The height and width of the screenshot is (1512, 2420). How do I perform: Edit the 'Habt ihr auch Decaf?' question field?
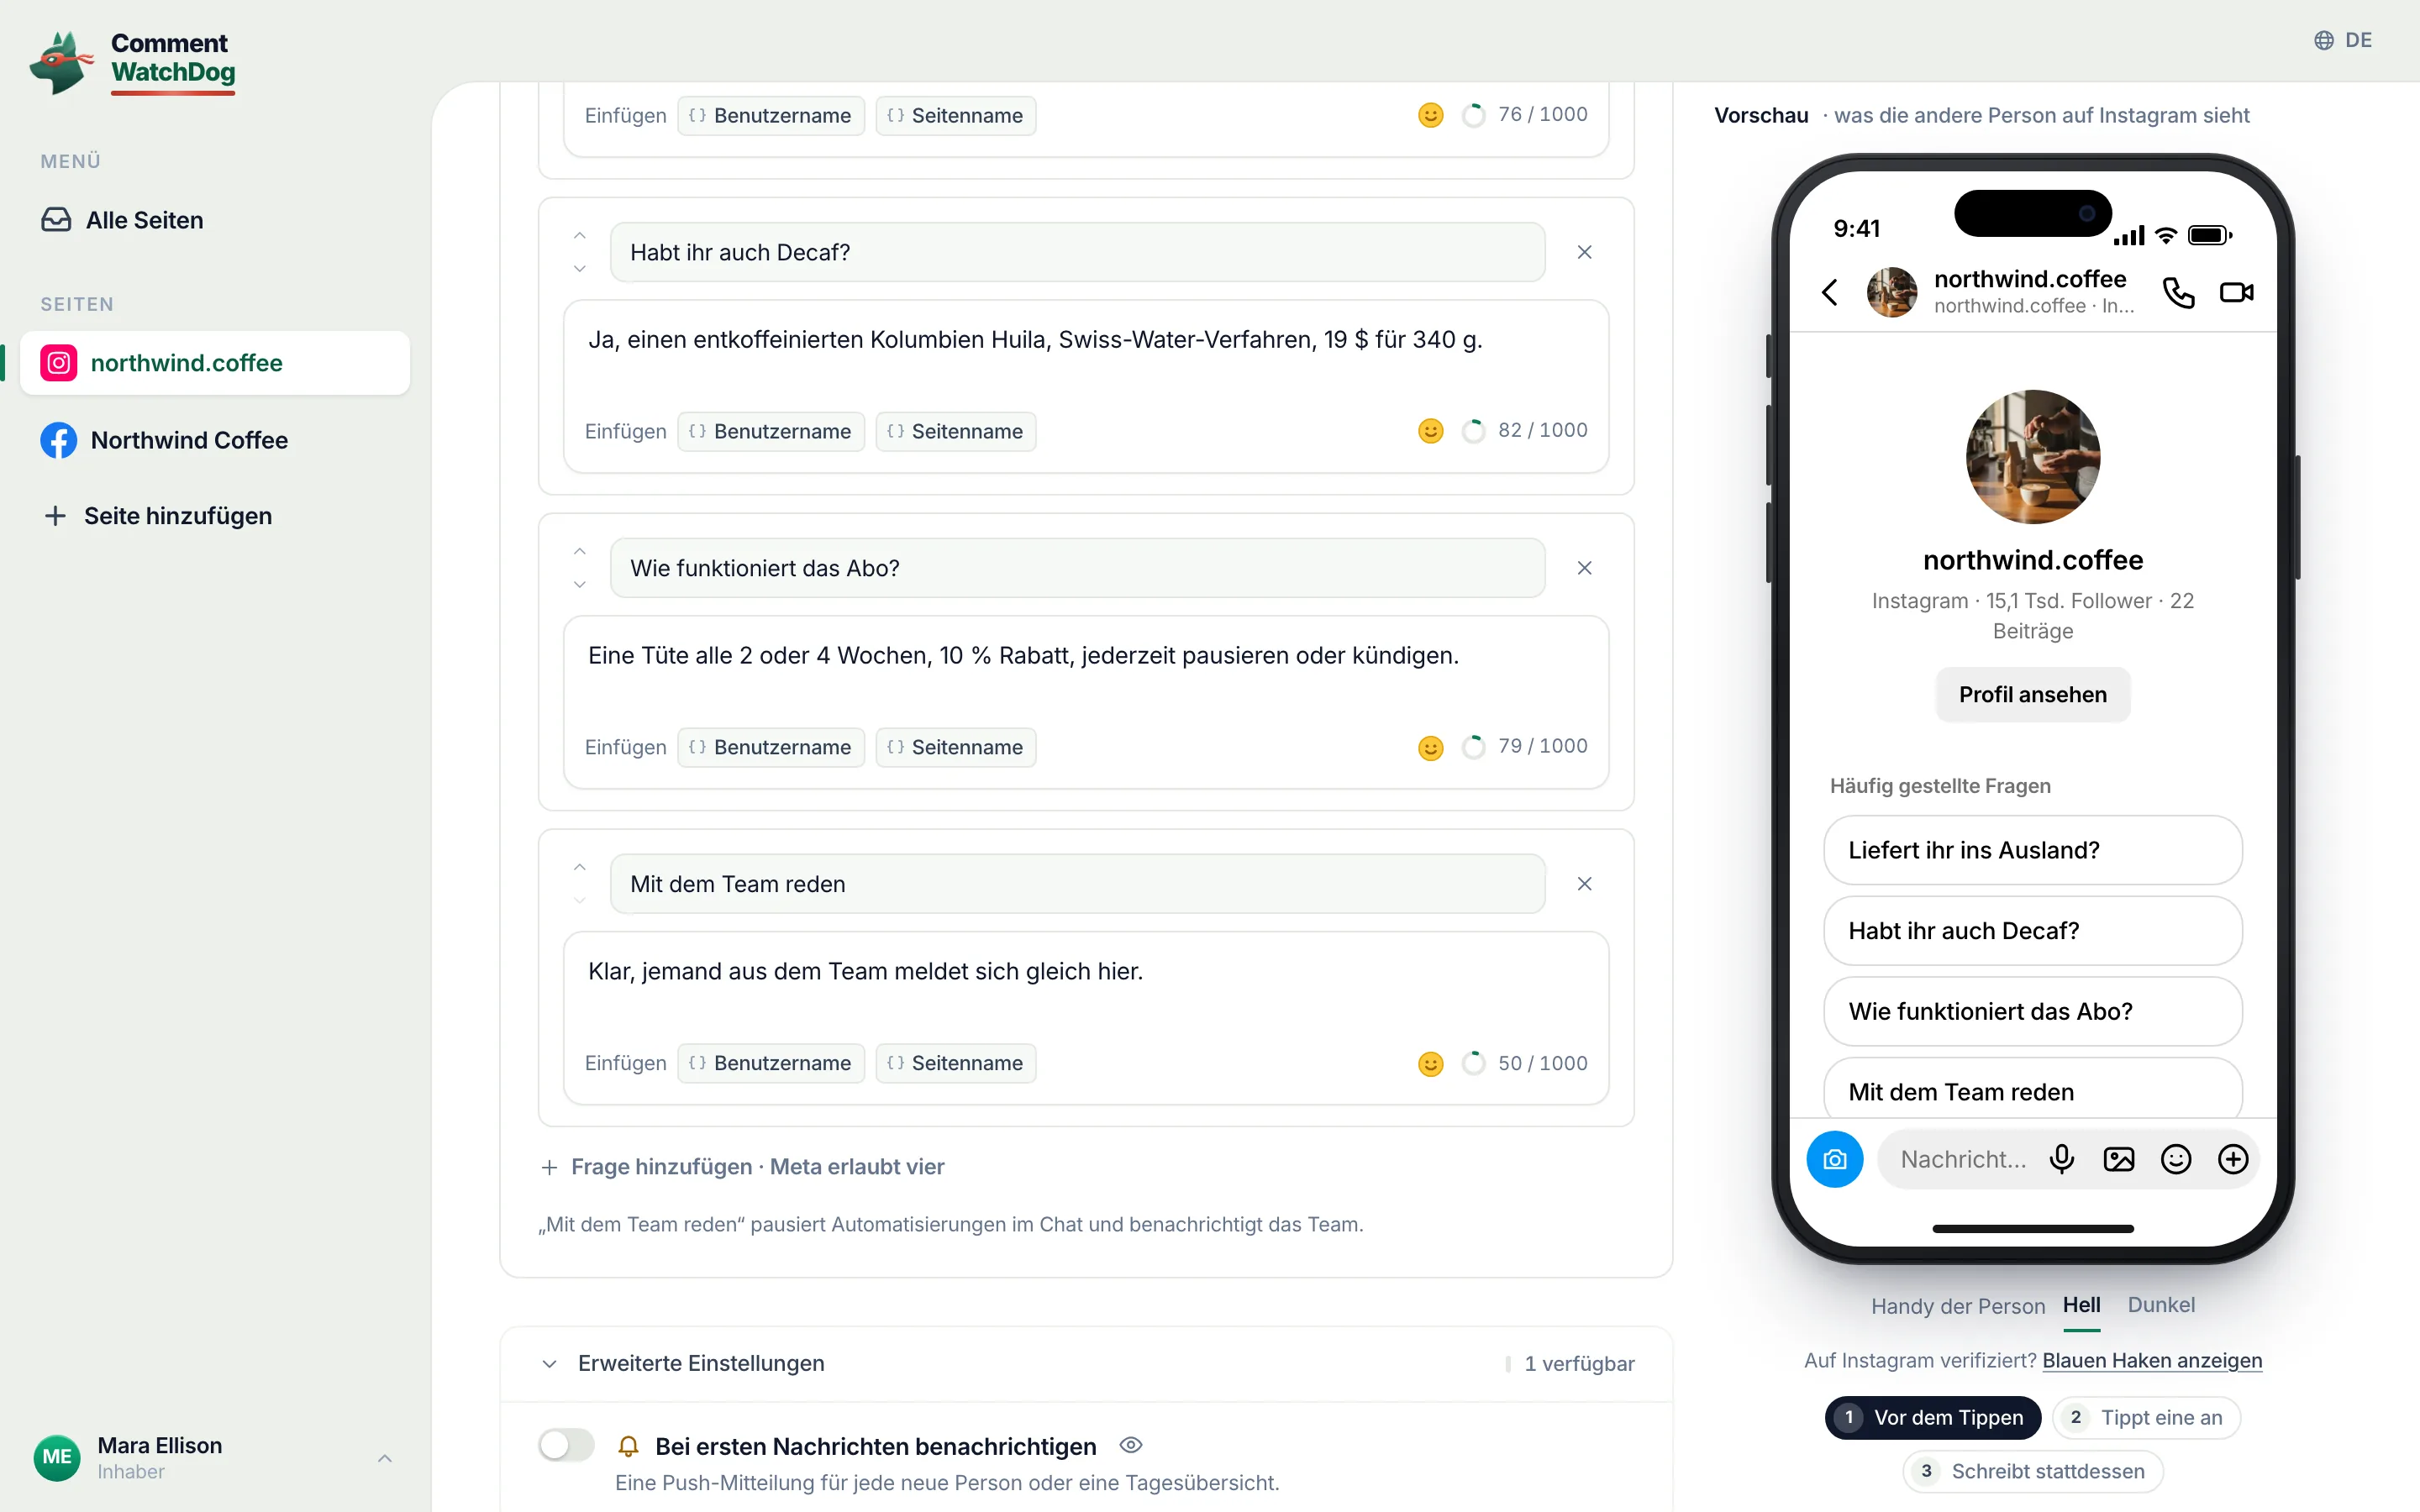coord(1077,252)
